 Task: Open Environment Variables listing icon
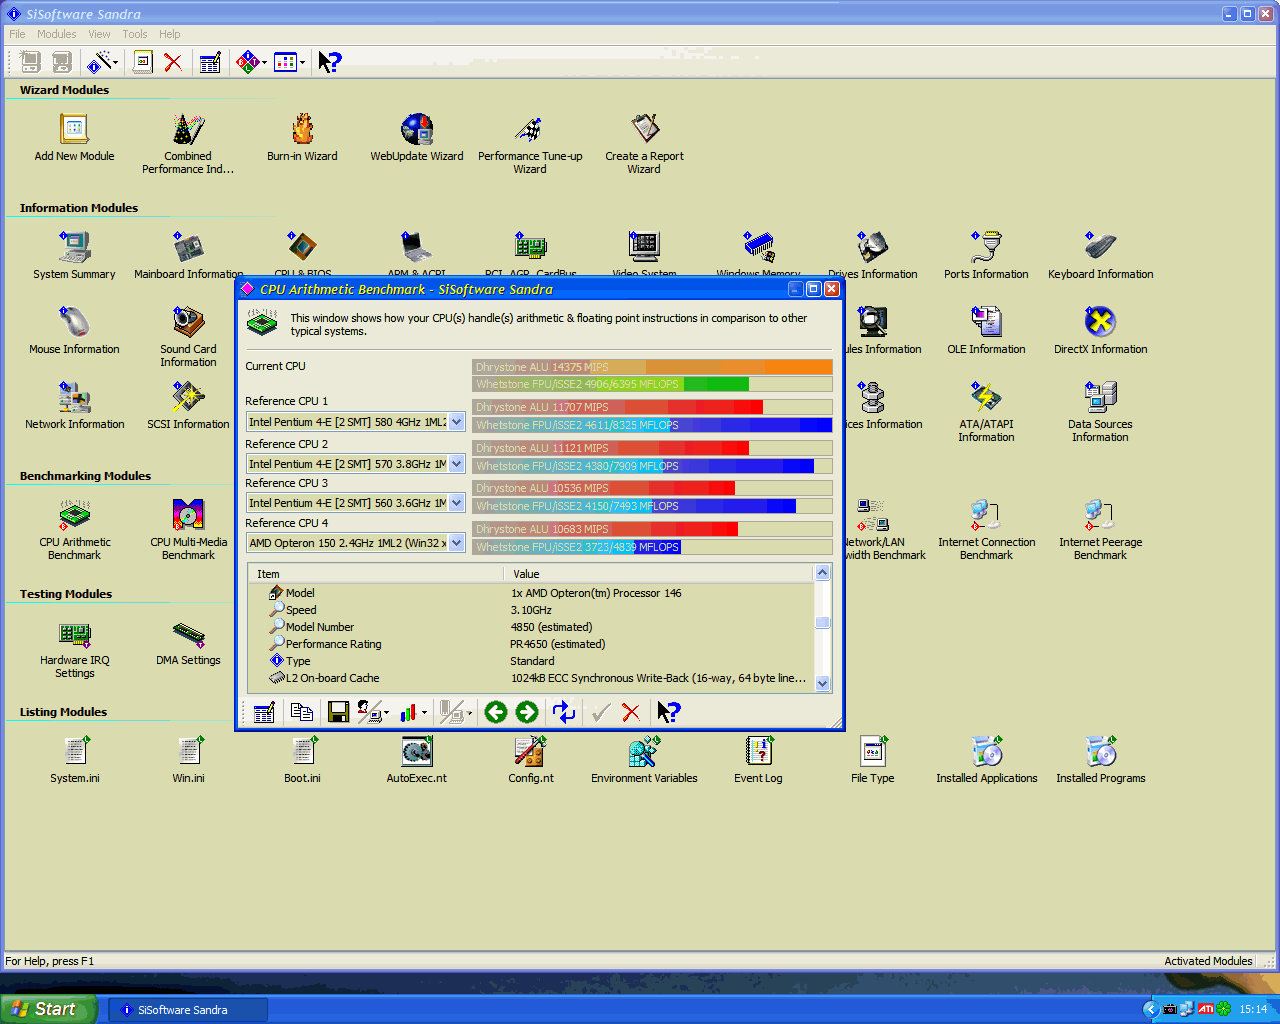pyautogui.click(x=644, y=751)
